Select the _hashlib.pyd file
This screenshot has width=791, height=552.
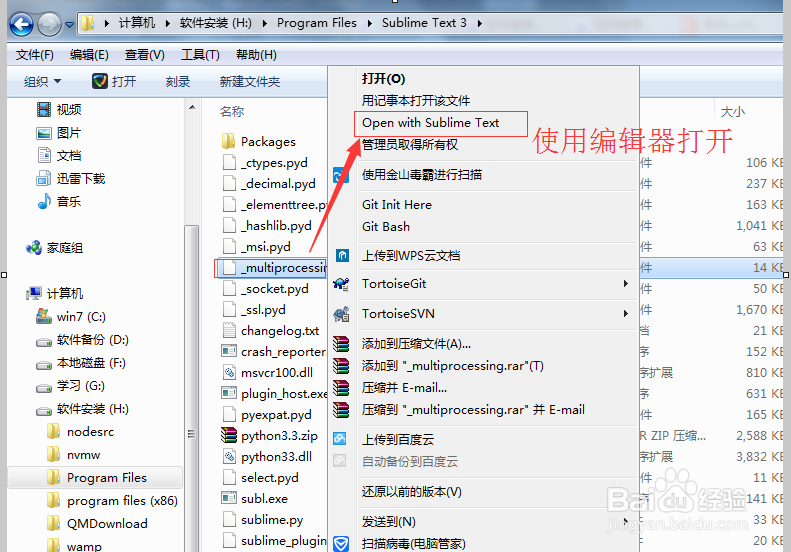click(266, 226)
